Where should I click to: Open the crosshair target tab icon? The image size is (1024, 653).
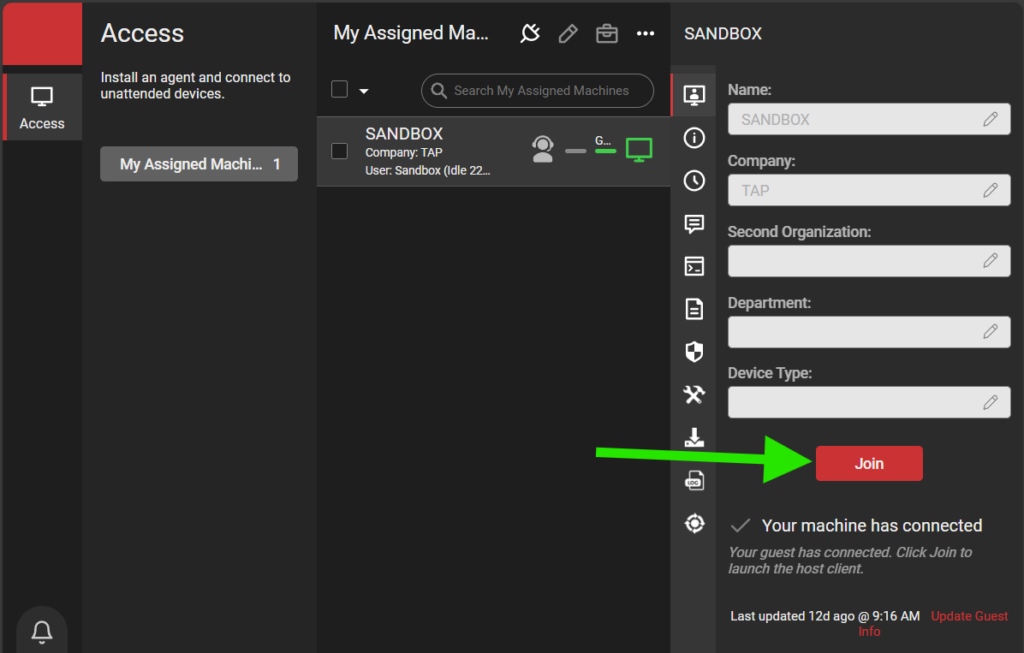point(694,523)
